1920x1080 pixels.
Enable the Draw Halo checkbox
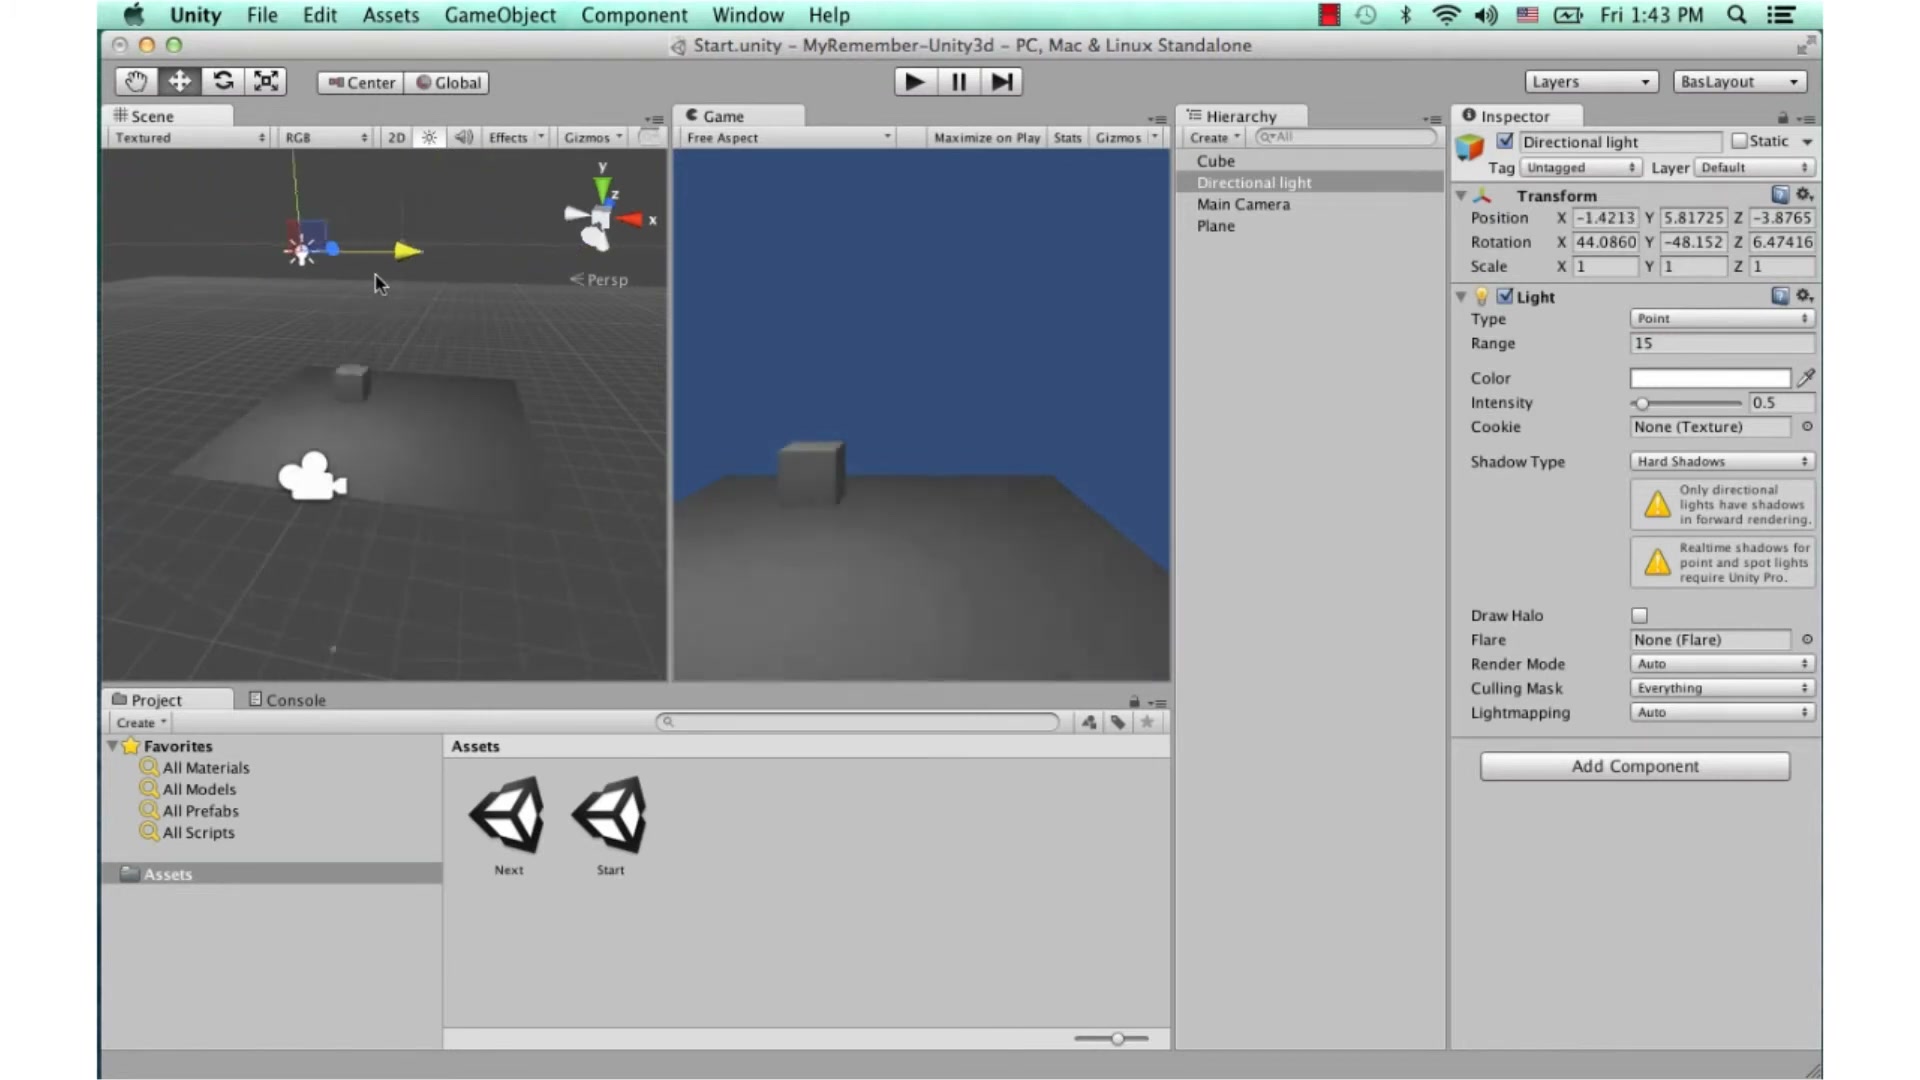coord(1639,616)
